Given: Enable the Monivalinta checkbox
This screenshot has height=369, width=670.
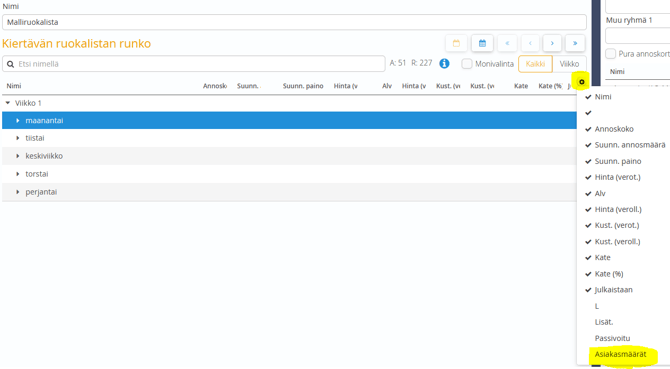Looking at the screenshot, I should point(467,64).
